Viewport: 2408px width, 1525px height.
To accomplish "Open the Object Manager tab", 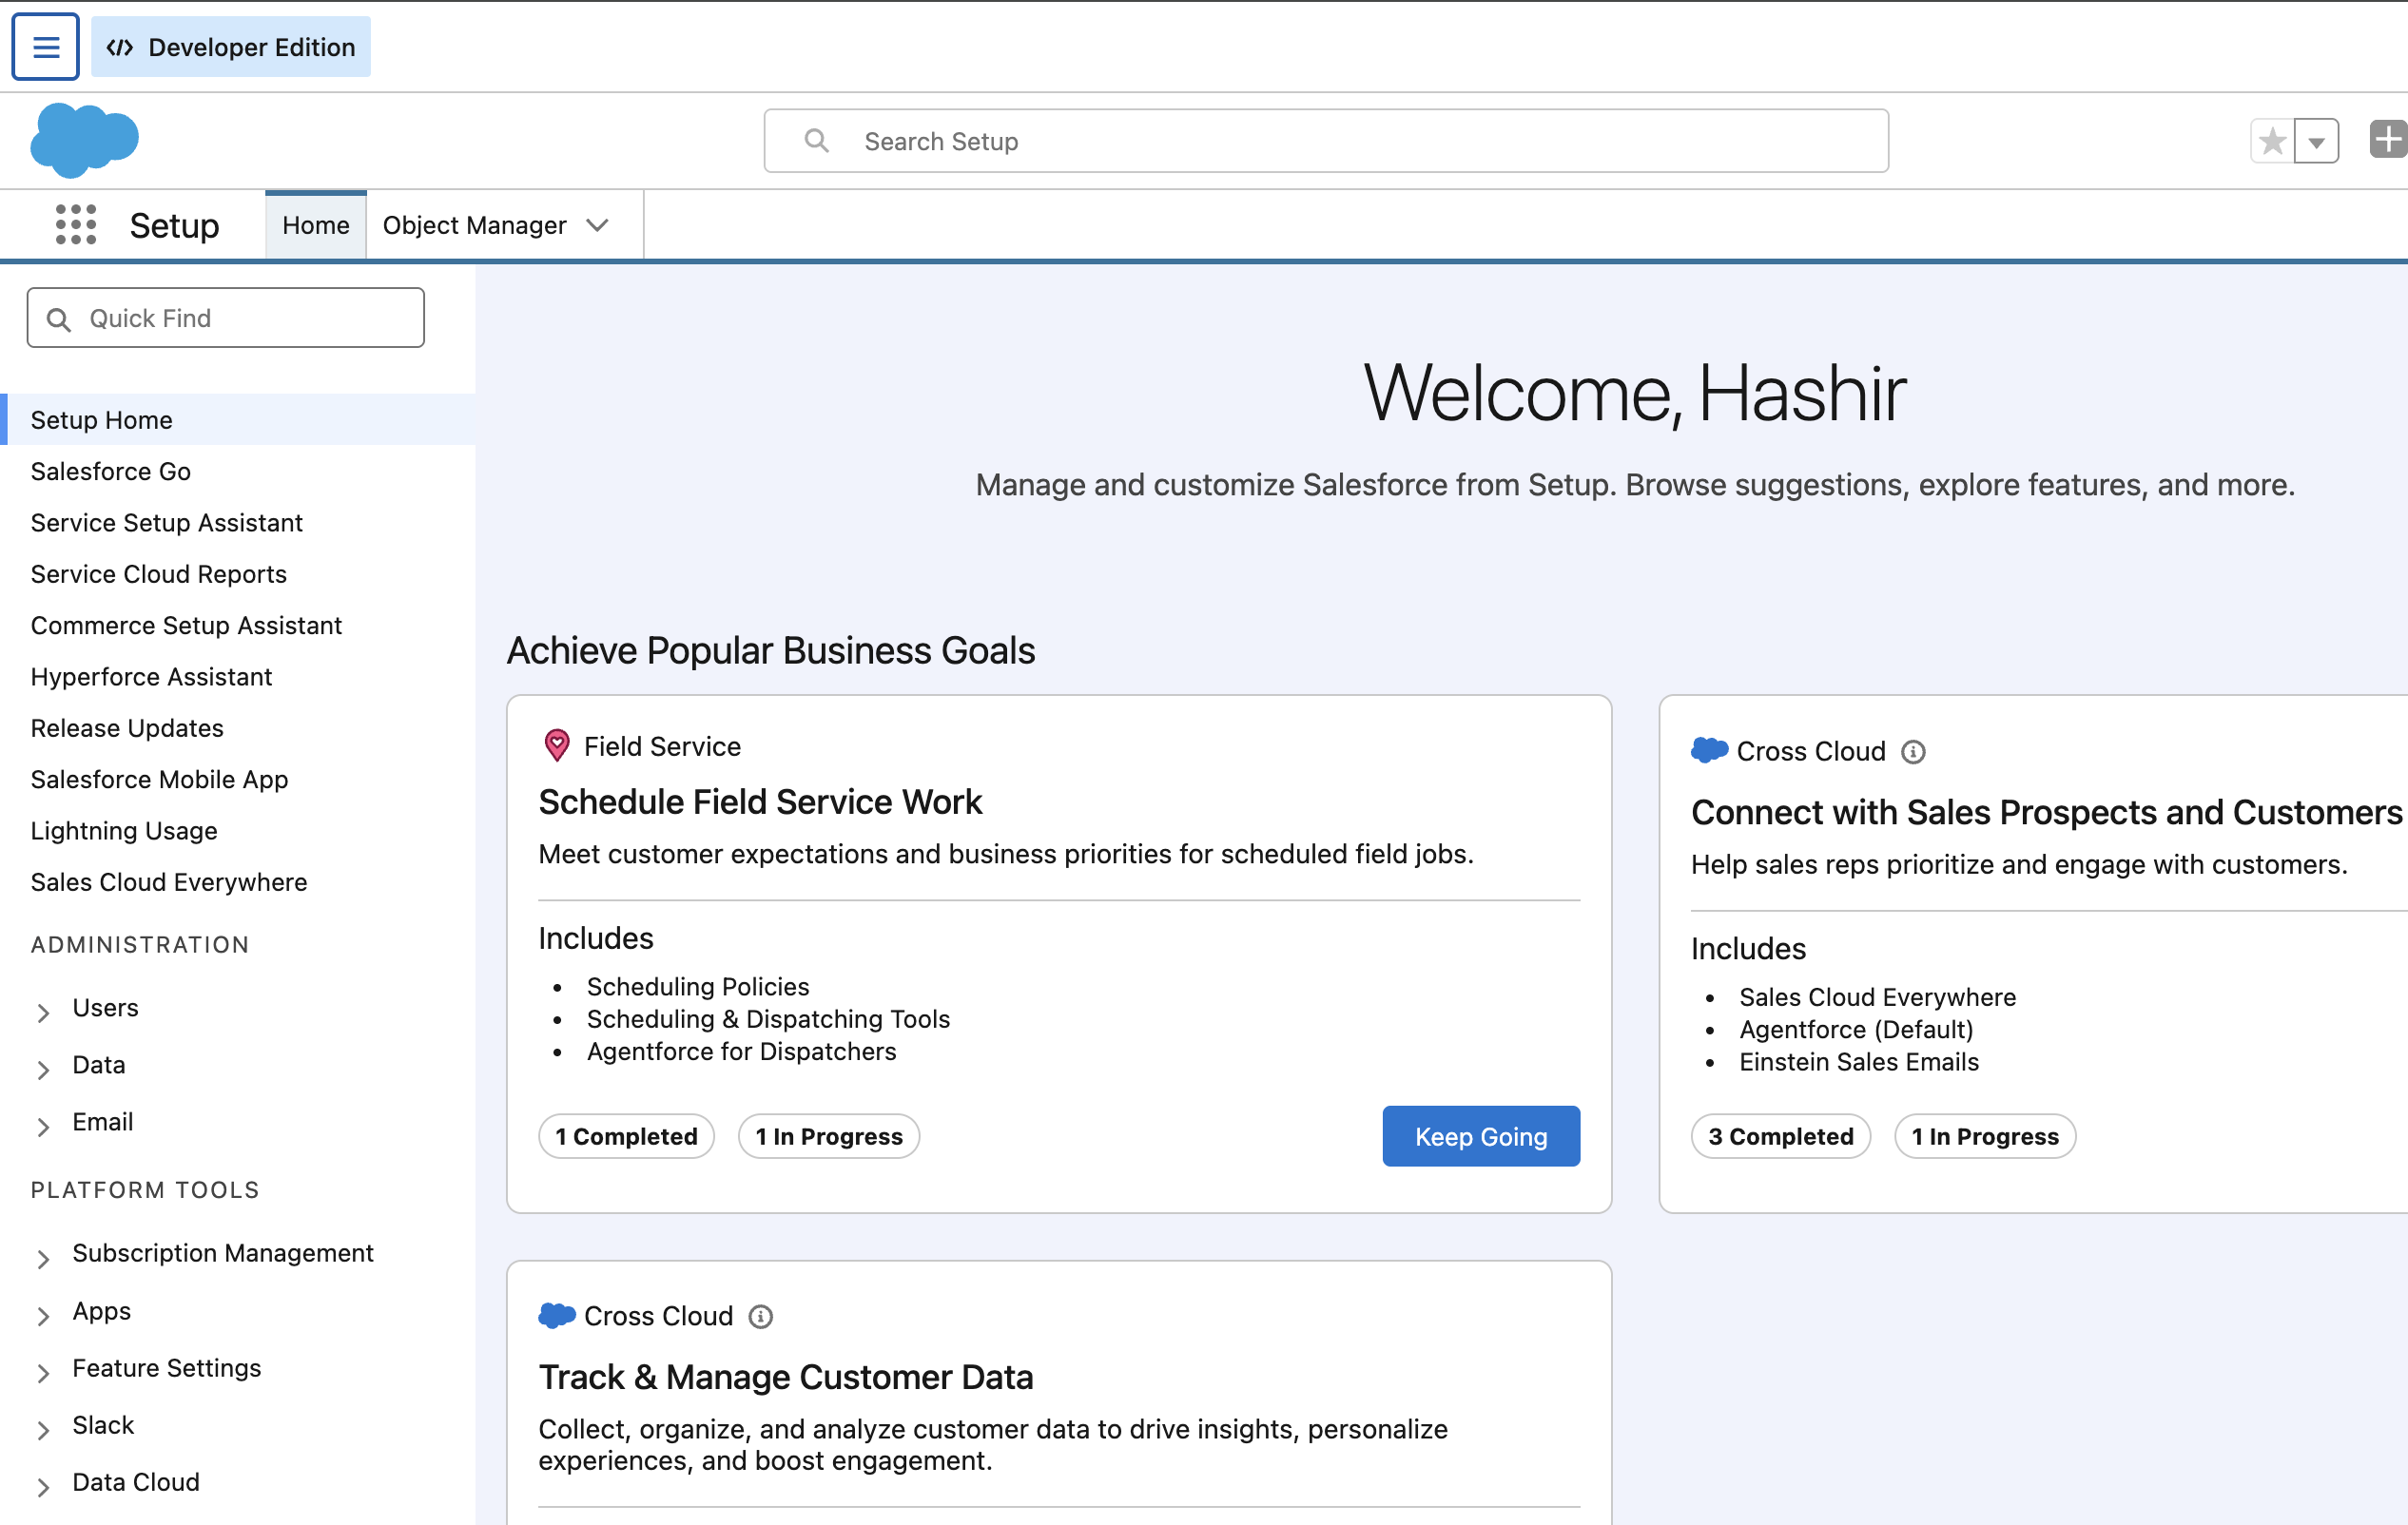I will coord(475,225).
